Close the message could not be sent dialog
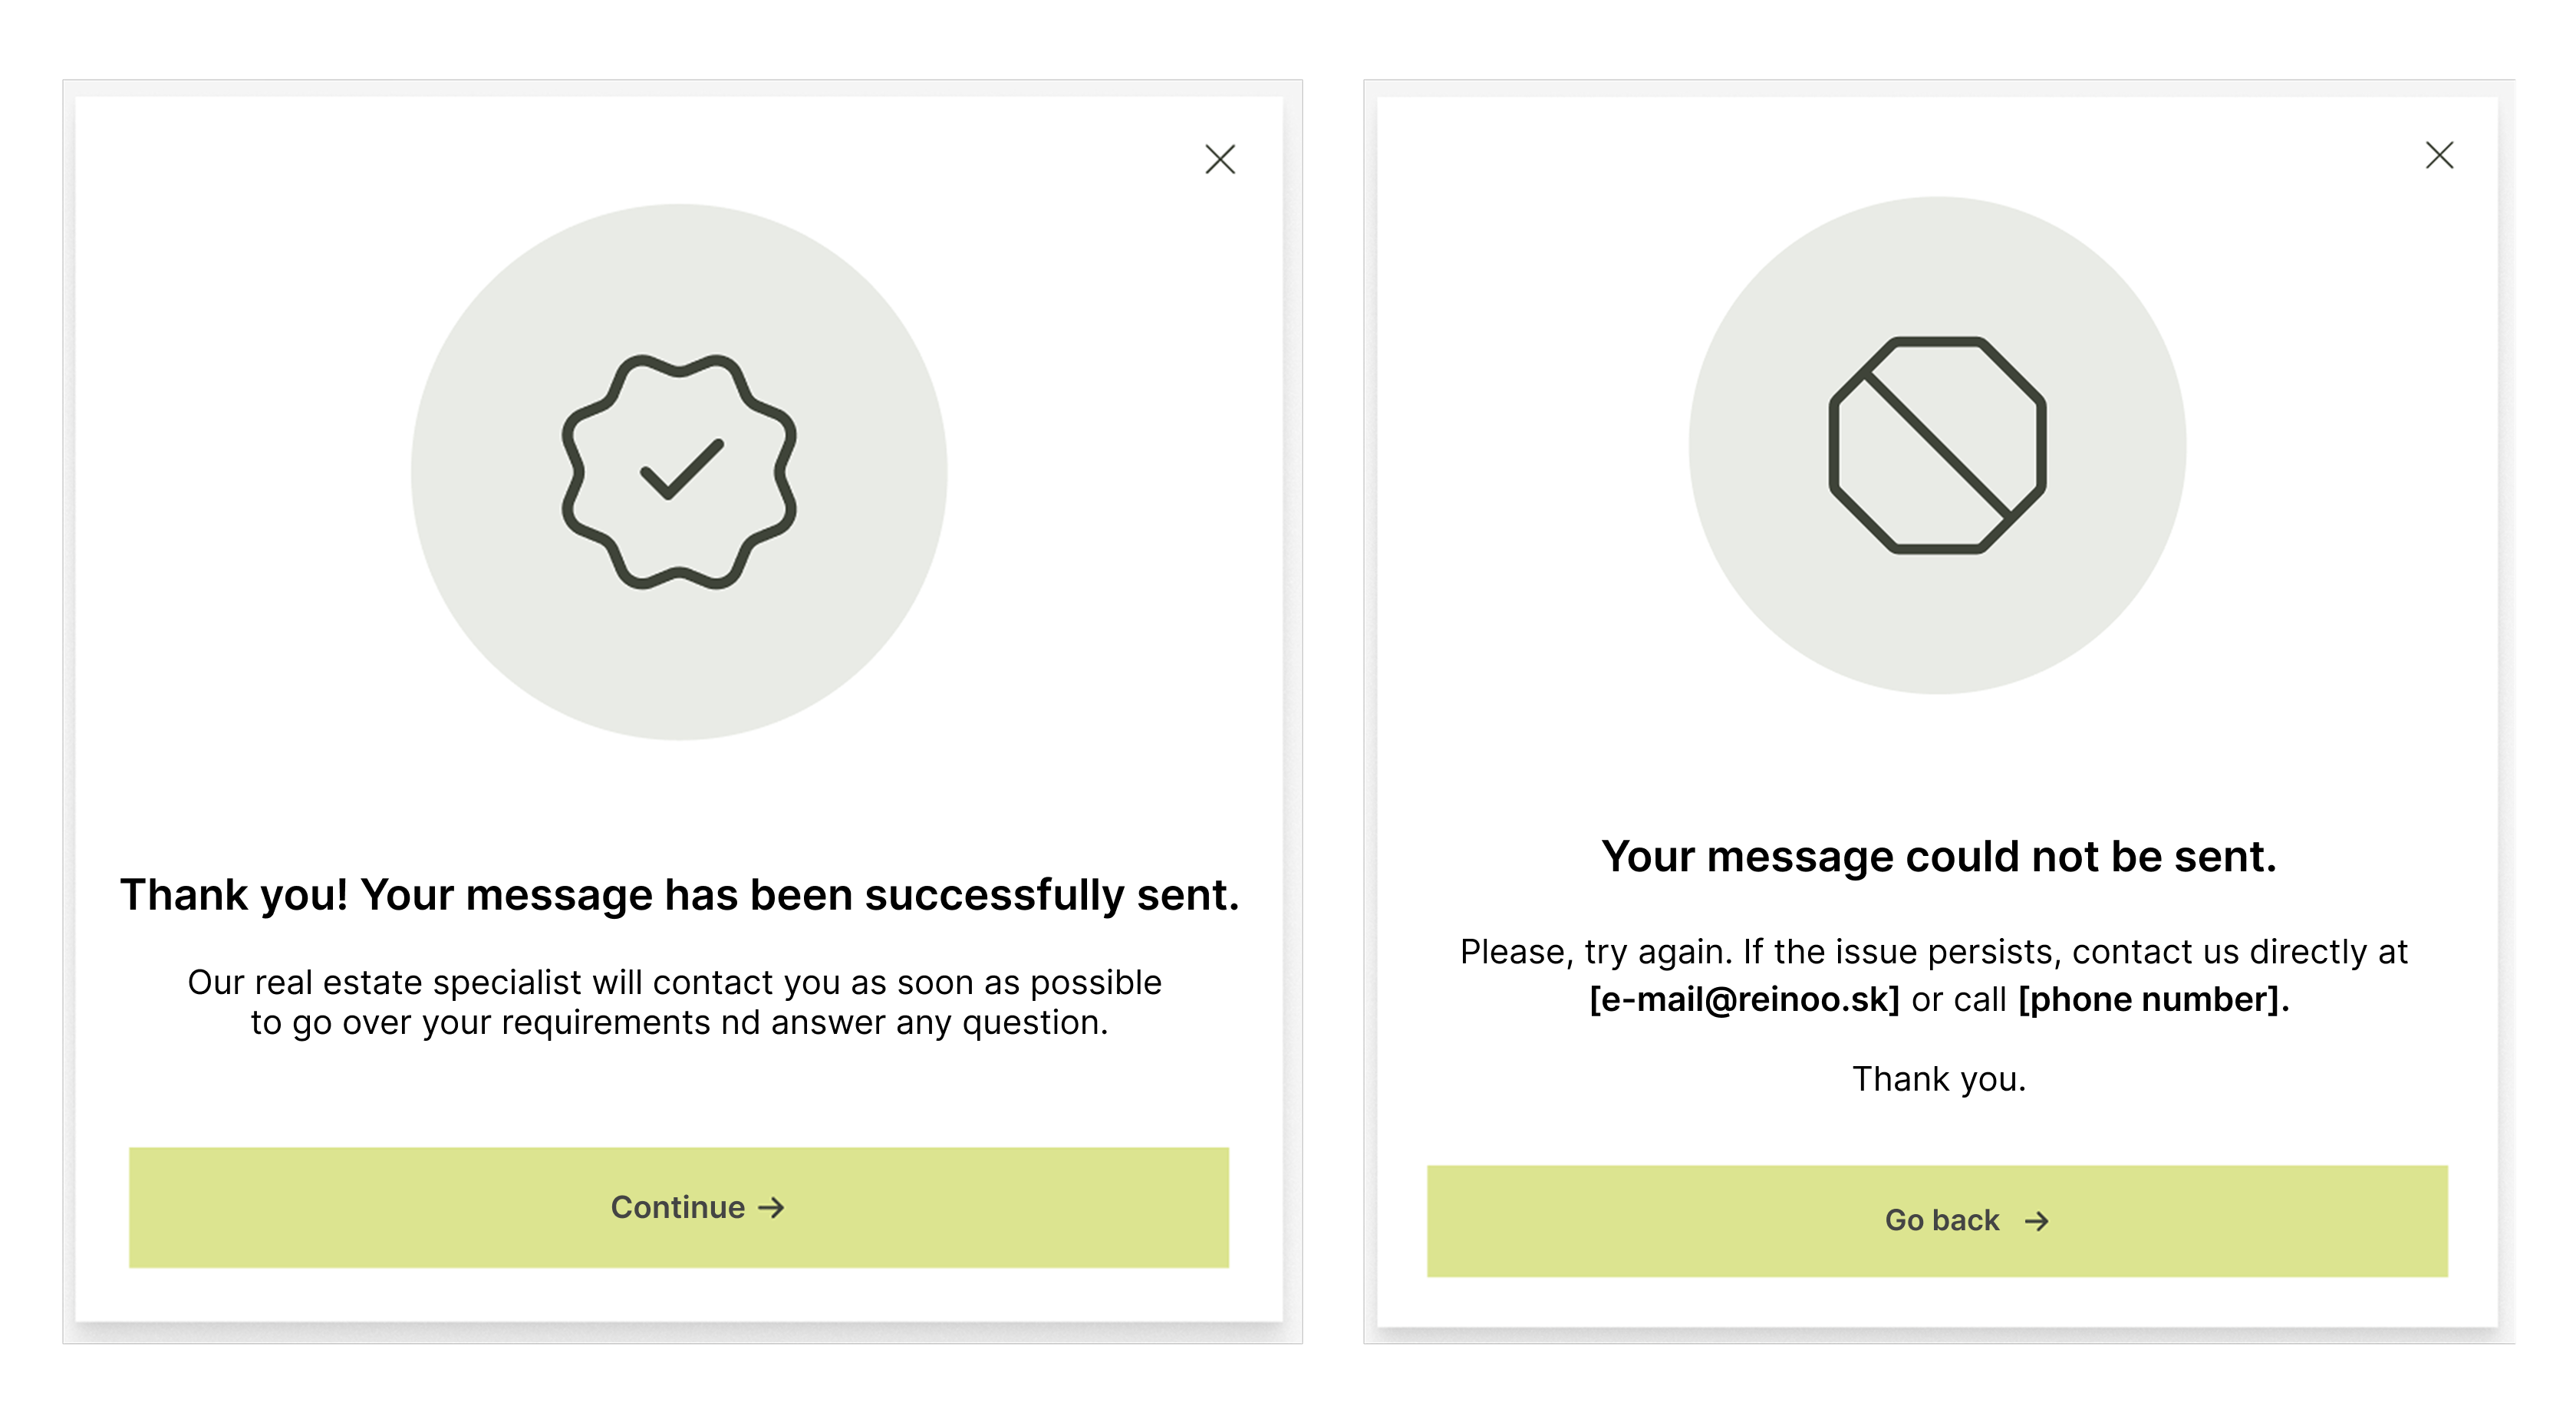2576x1422 pixels. pyautogui.click(x=2439, y=155)
